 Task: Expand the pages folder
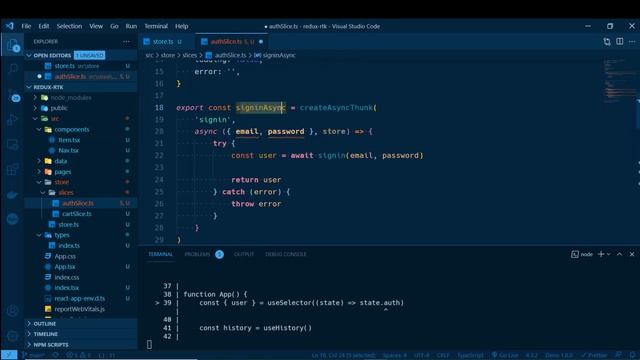click(x=39, y=171)
